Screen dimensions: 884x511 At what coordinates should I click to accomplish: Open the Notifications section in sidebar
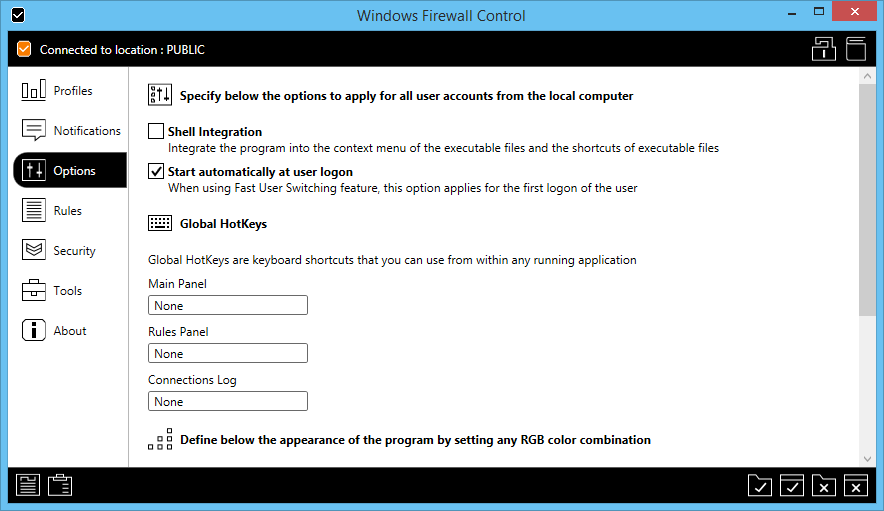pyautogui.click(x=69, y=130)
